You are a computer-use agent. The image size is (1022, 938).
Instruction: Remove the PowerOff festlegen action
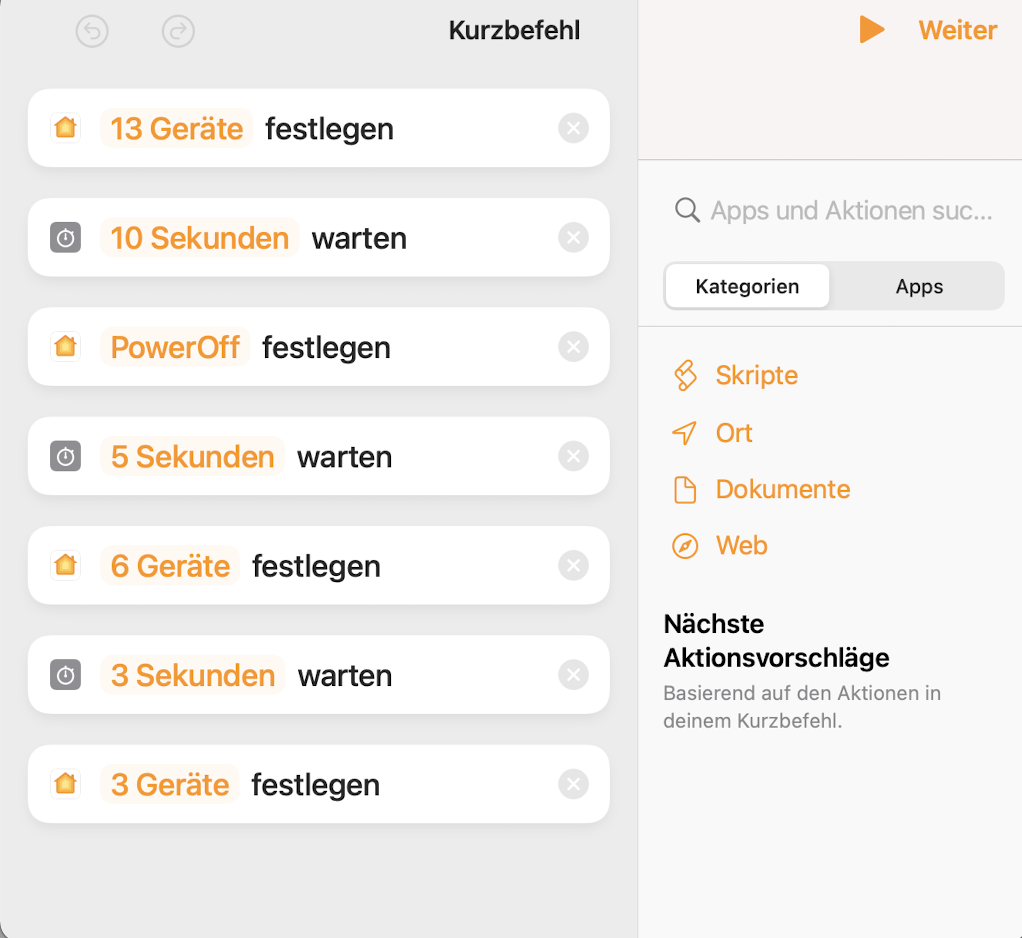(x=573, y=347)
